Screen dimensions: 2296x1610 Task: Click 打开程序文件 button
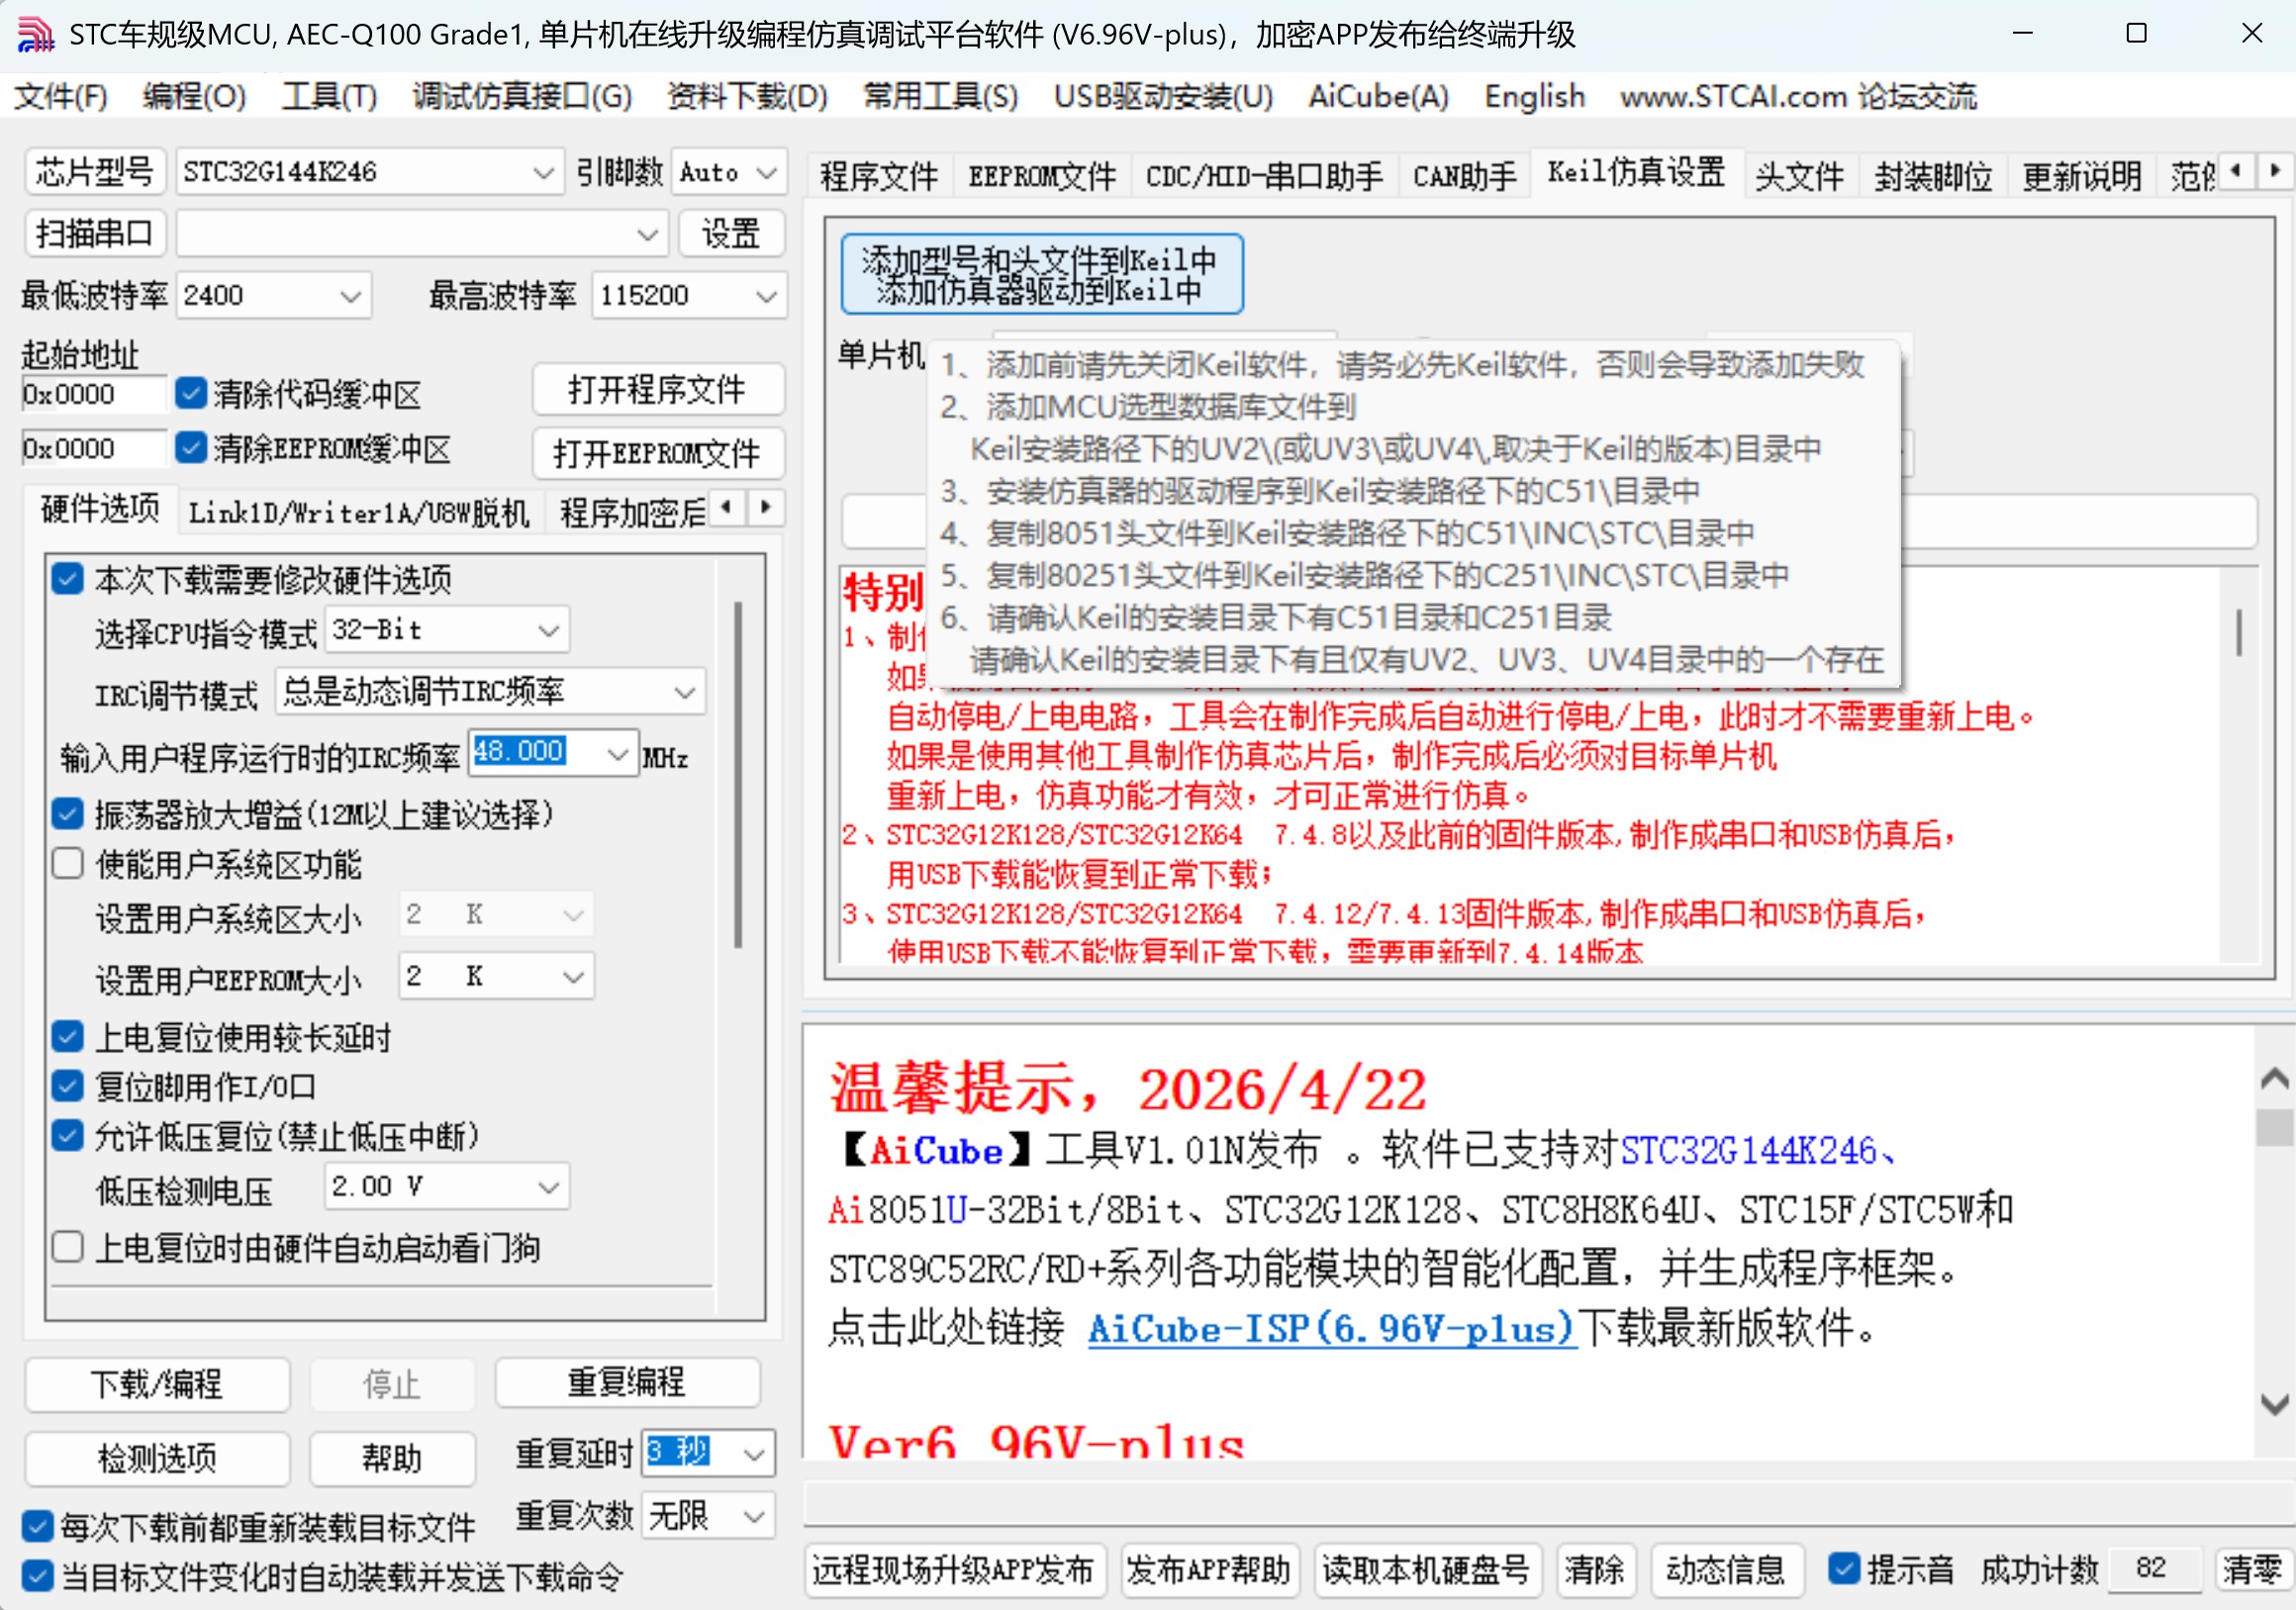click(657, 389)
